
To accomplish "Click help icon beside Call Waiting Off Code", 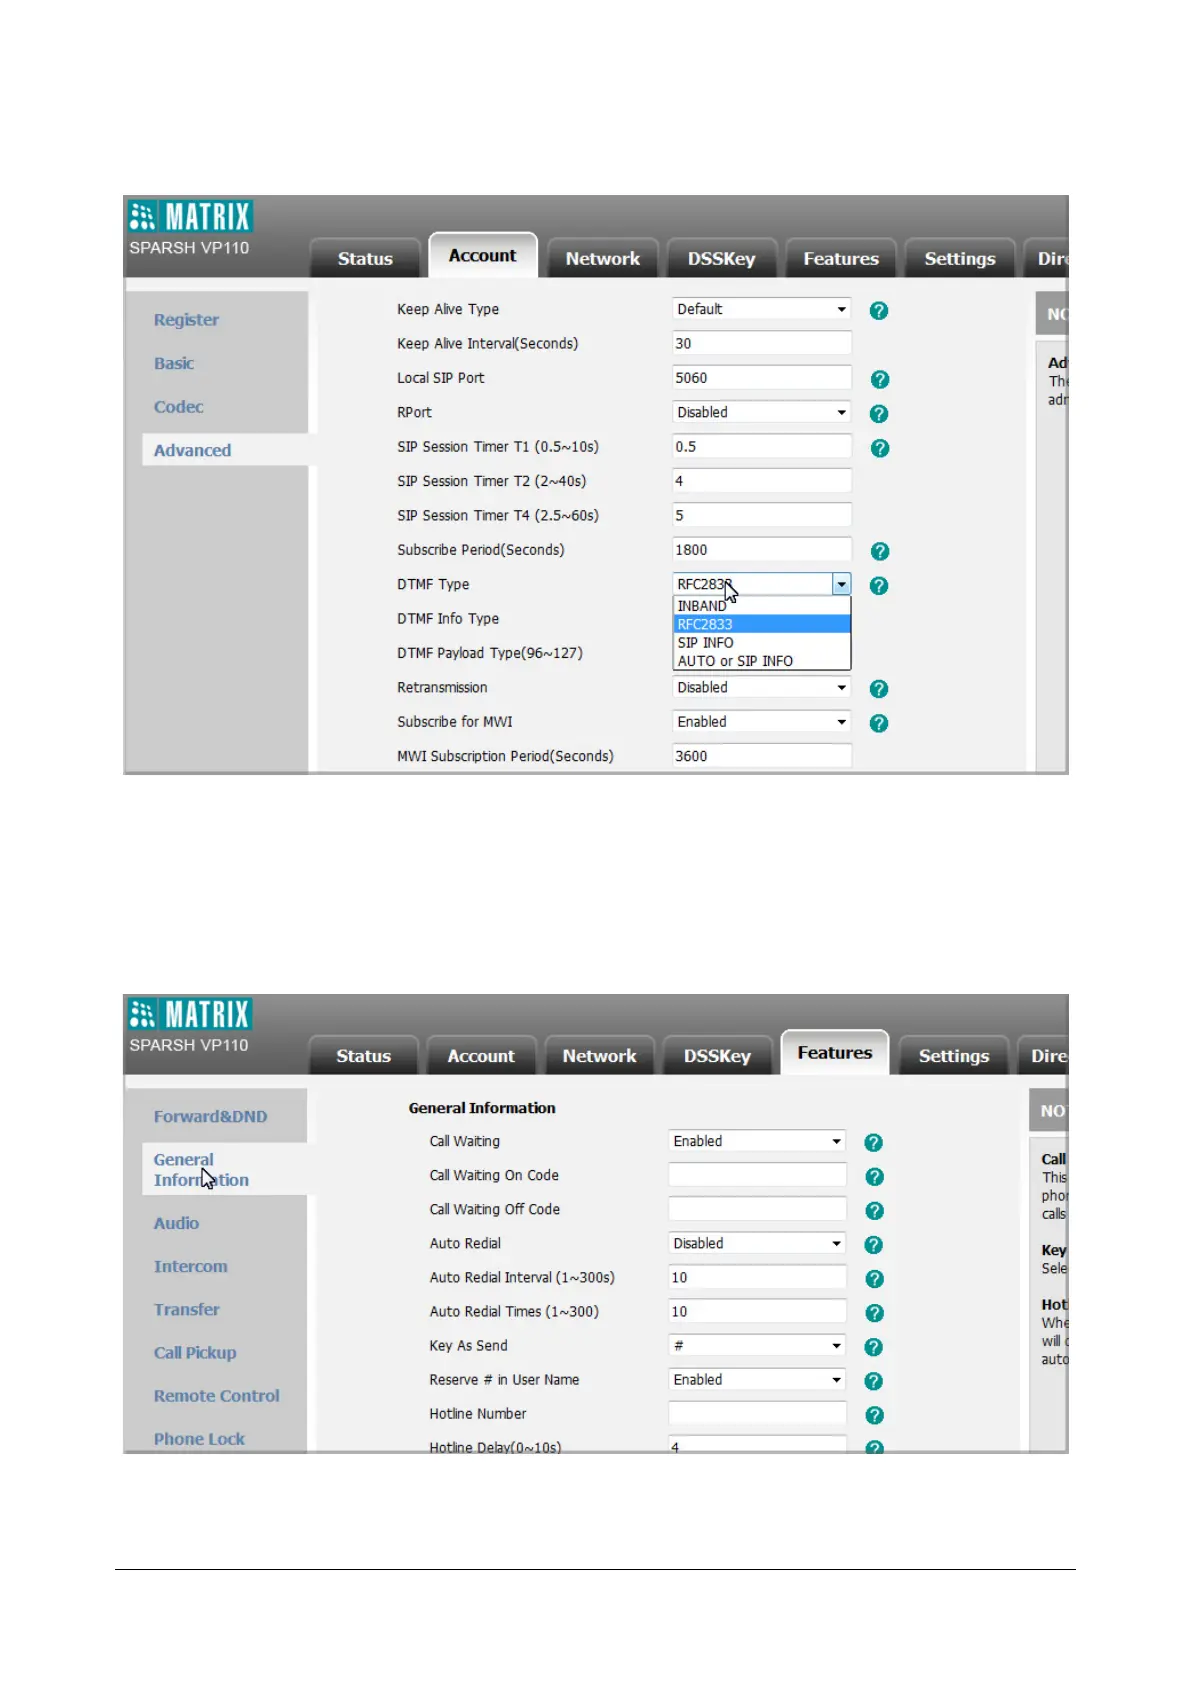I will [874, 1211].
